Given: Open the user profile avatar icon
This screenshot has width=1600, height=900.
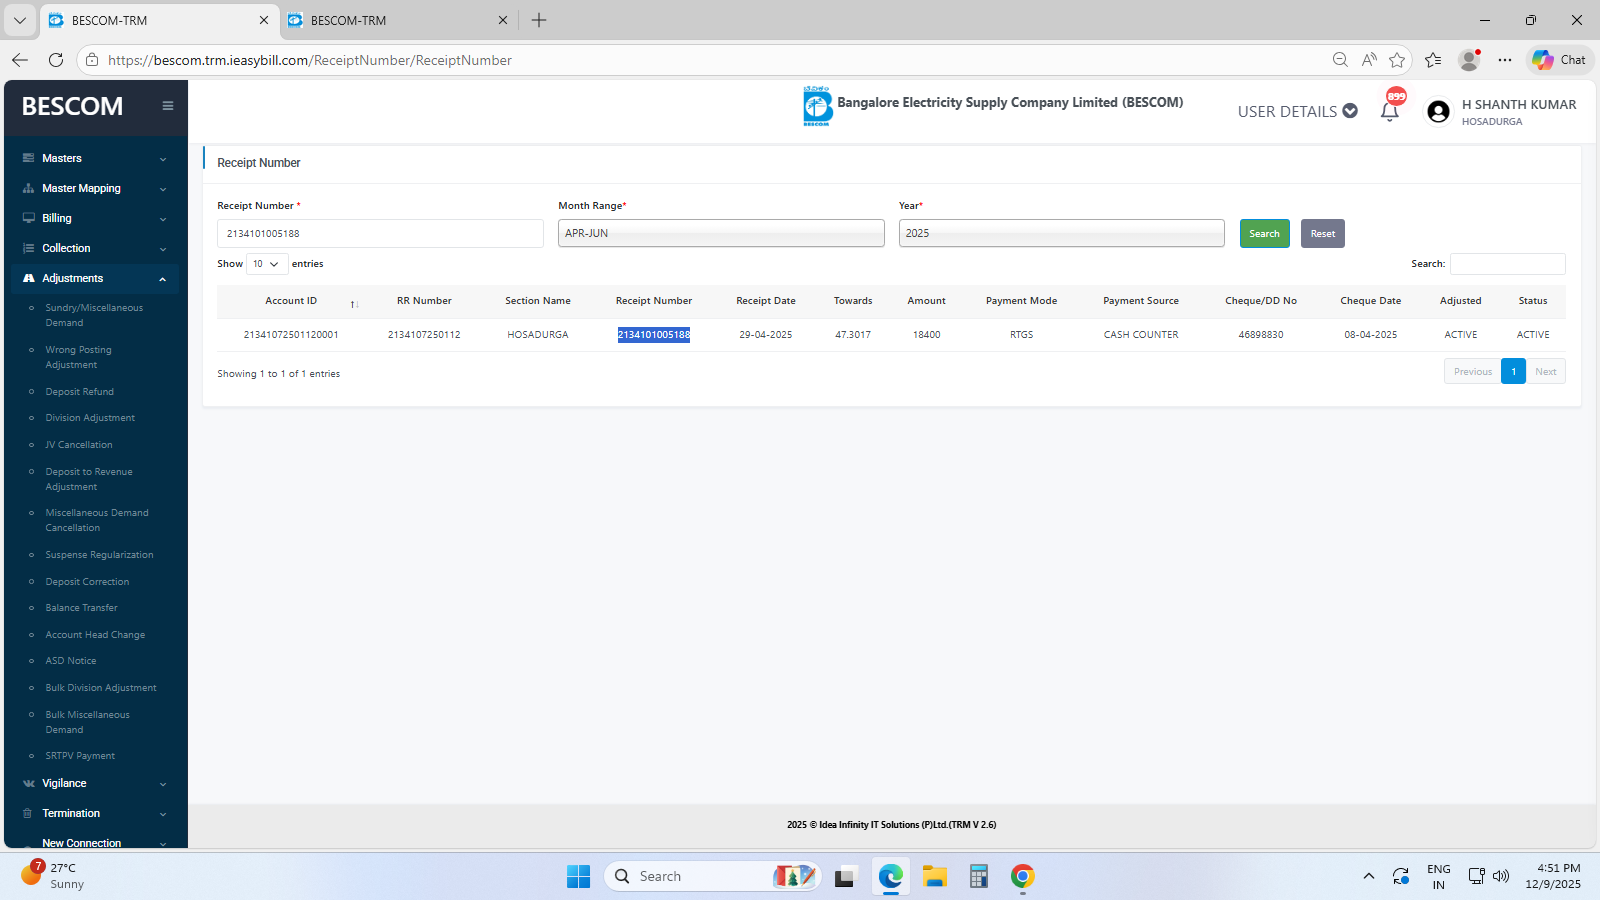Looking at the screenshot, I should click(1438, 112).
